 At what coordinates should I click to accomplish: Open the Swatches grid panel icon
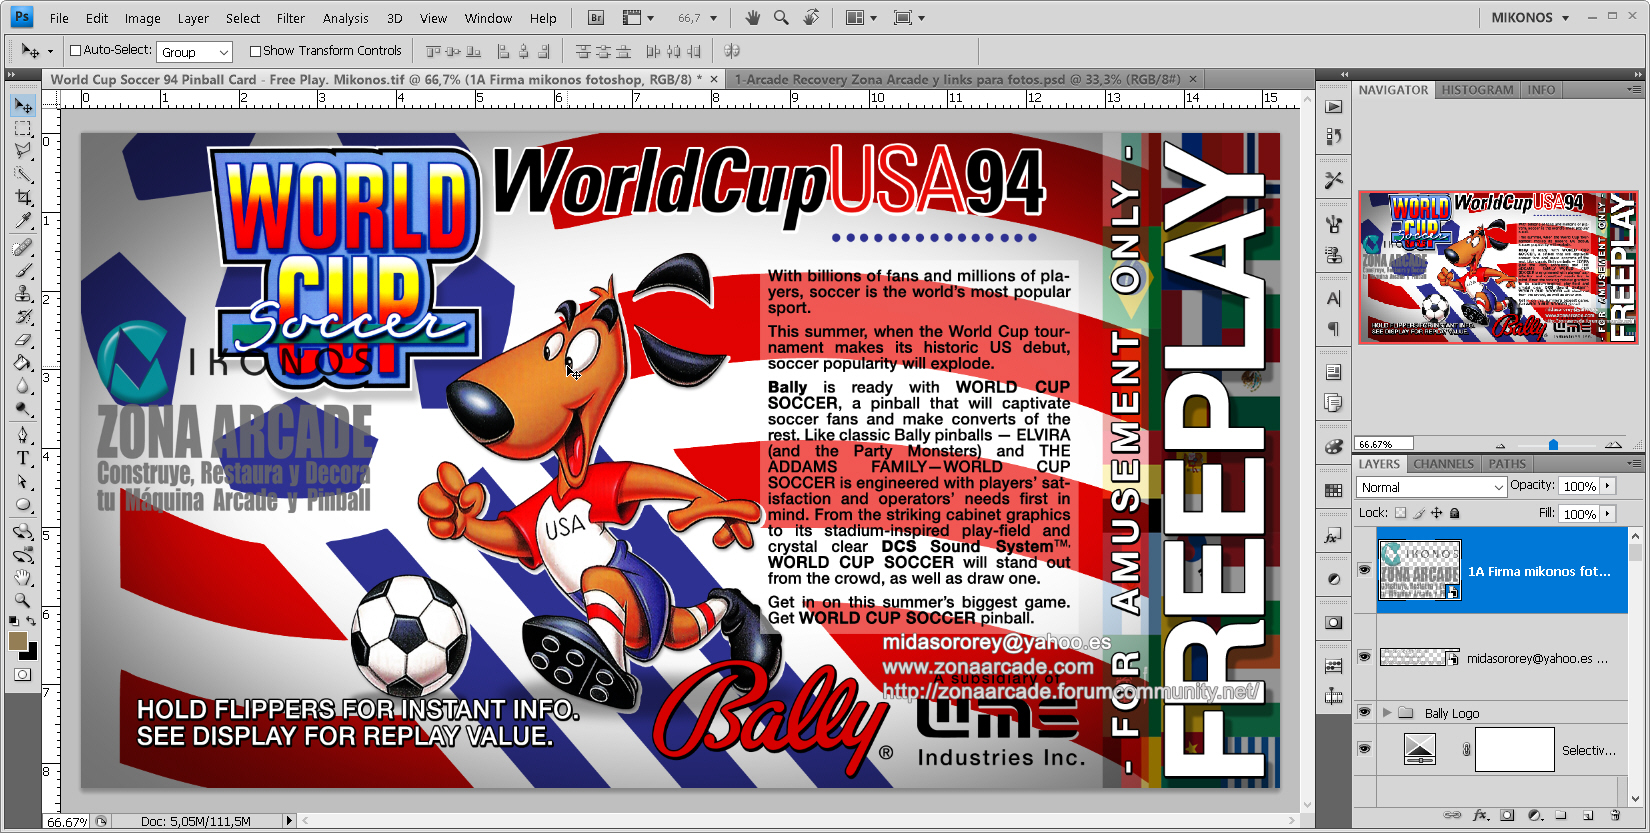1334,490
